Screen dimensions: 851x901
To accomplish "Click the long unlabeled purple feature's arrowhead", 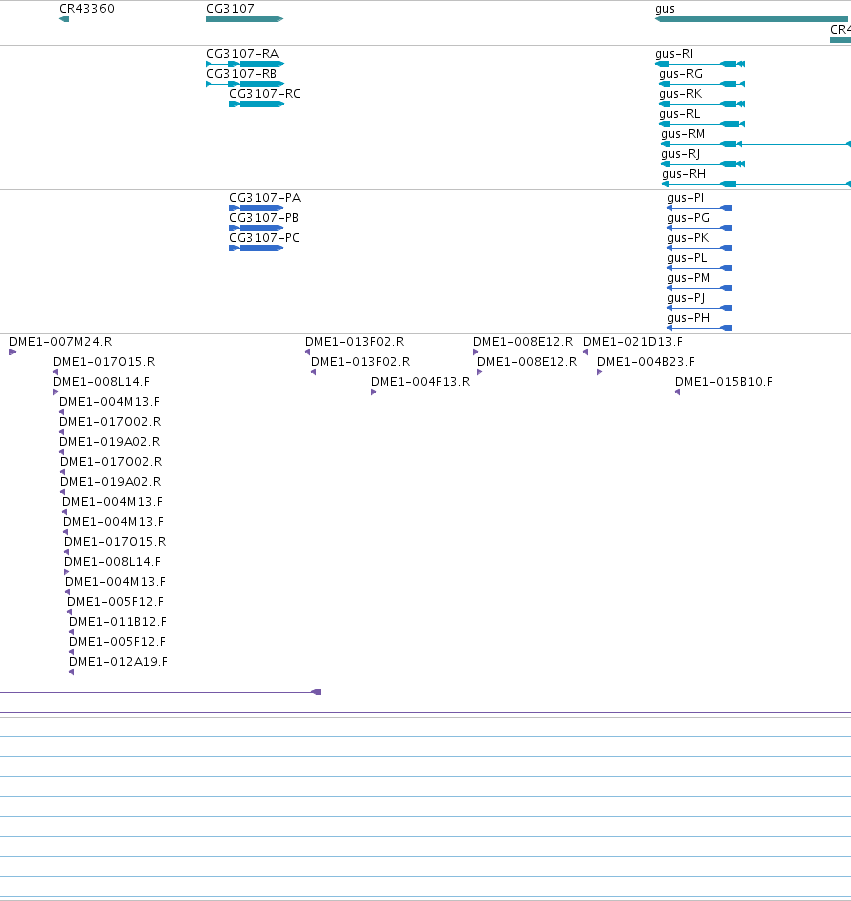I will click(316, 692).
